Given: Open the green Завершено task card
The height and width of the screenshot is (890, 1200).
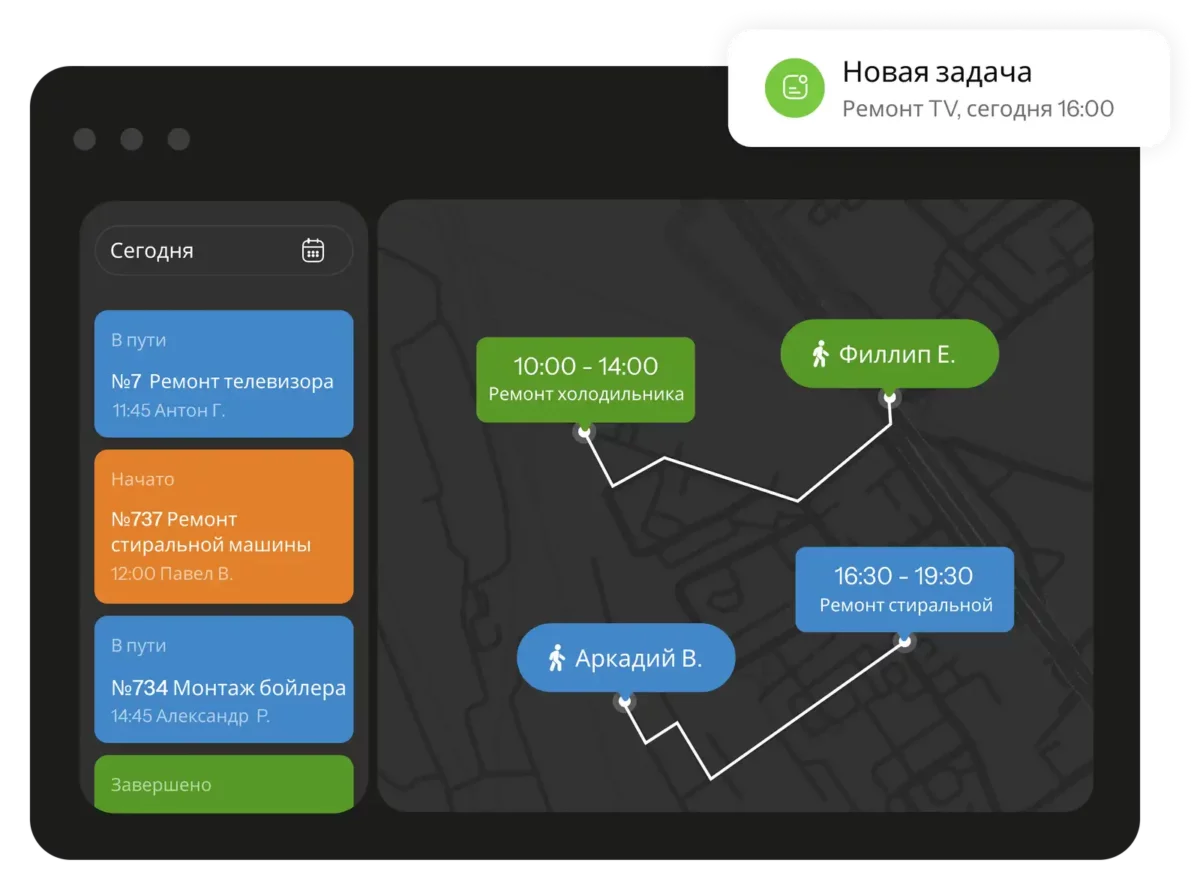Looking at the screenshot, I should (223, 784).
